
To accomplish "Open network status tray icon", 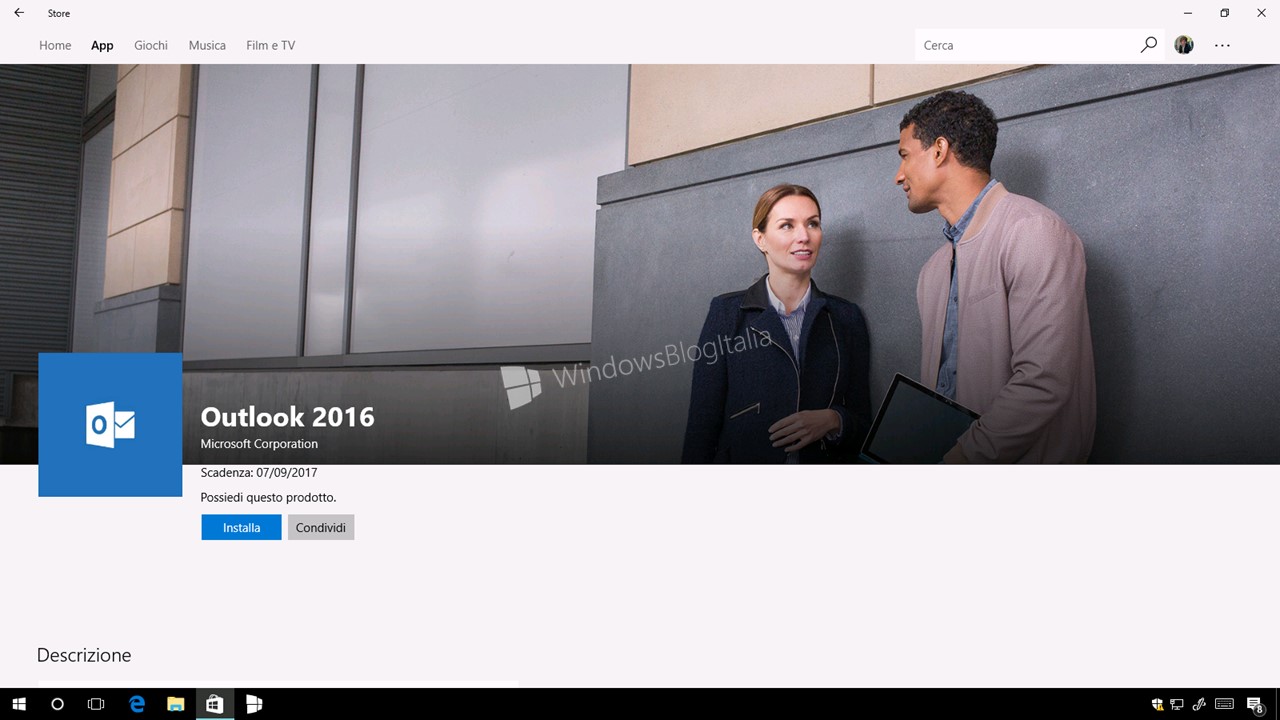I will [1177, 704].
